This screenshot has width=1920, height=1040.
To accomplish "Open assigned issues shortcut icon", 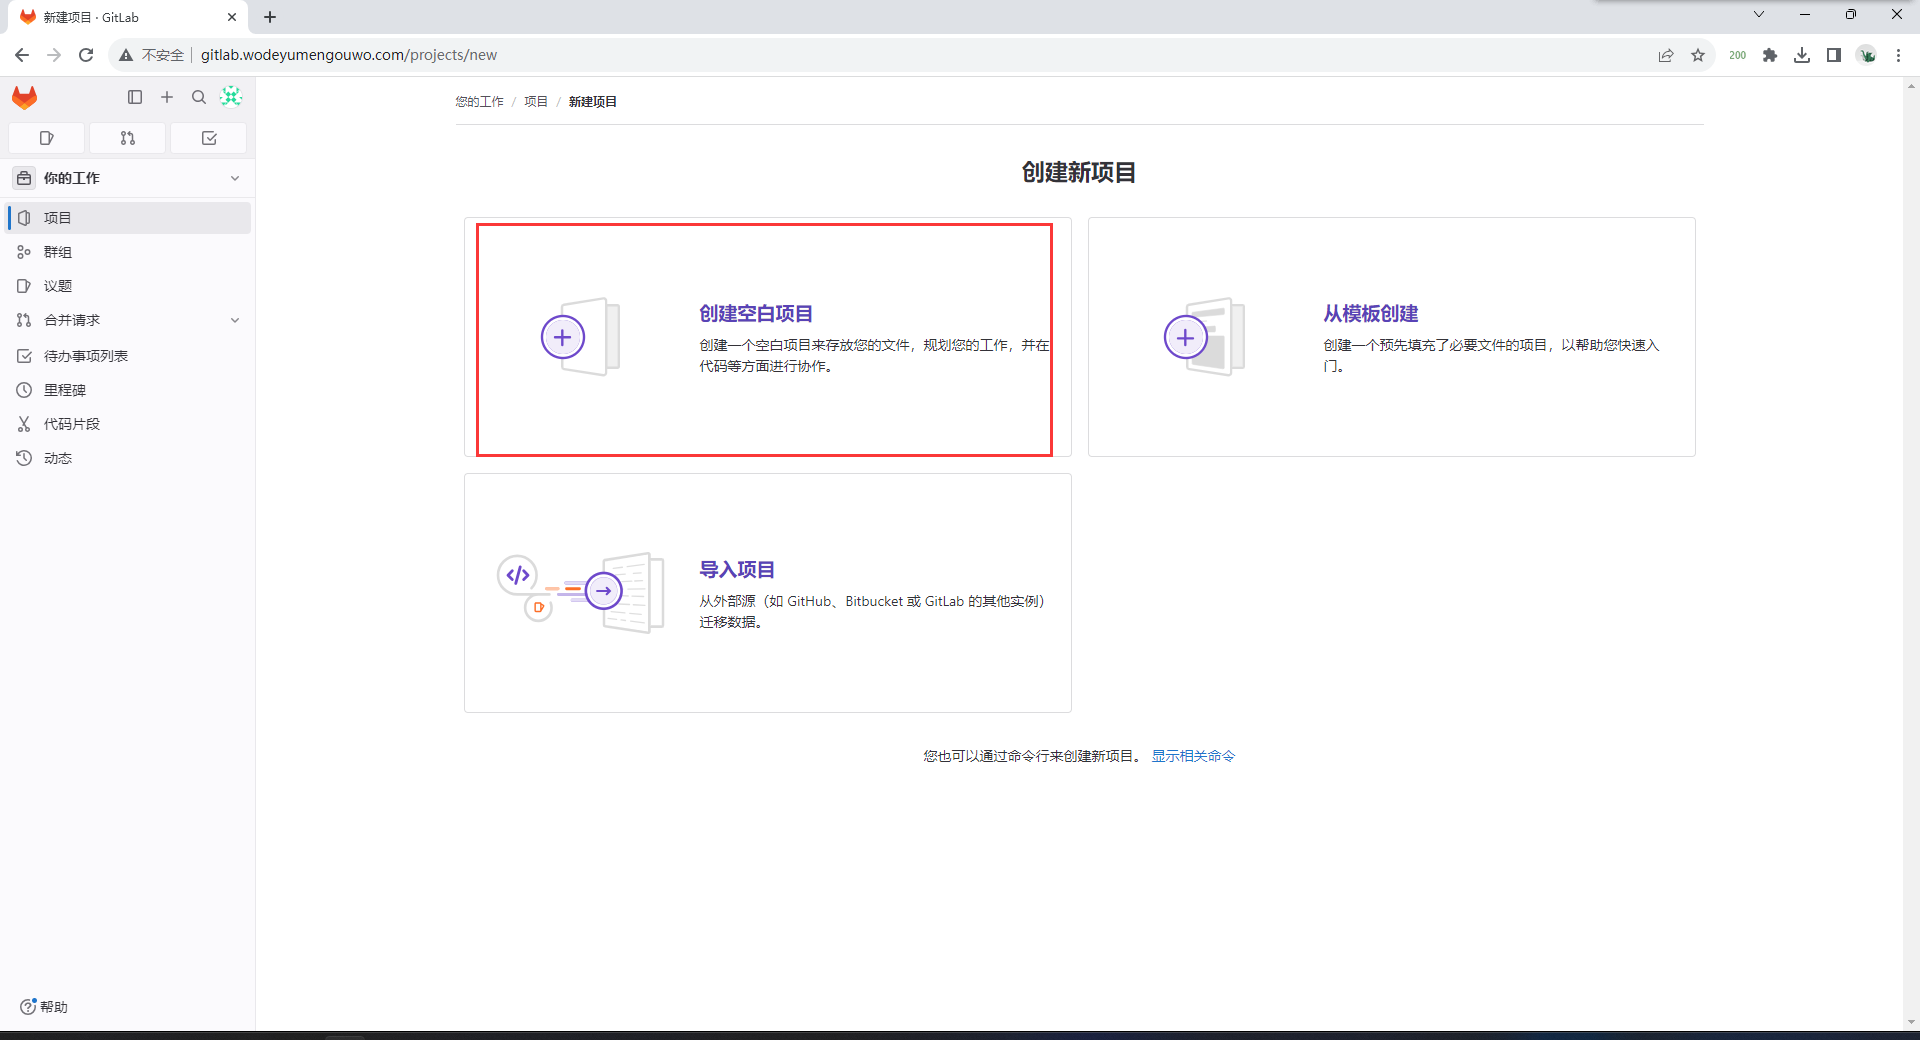I will click(46, 138).
